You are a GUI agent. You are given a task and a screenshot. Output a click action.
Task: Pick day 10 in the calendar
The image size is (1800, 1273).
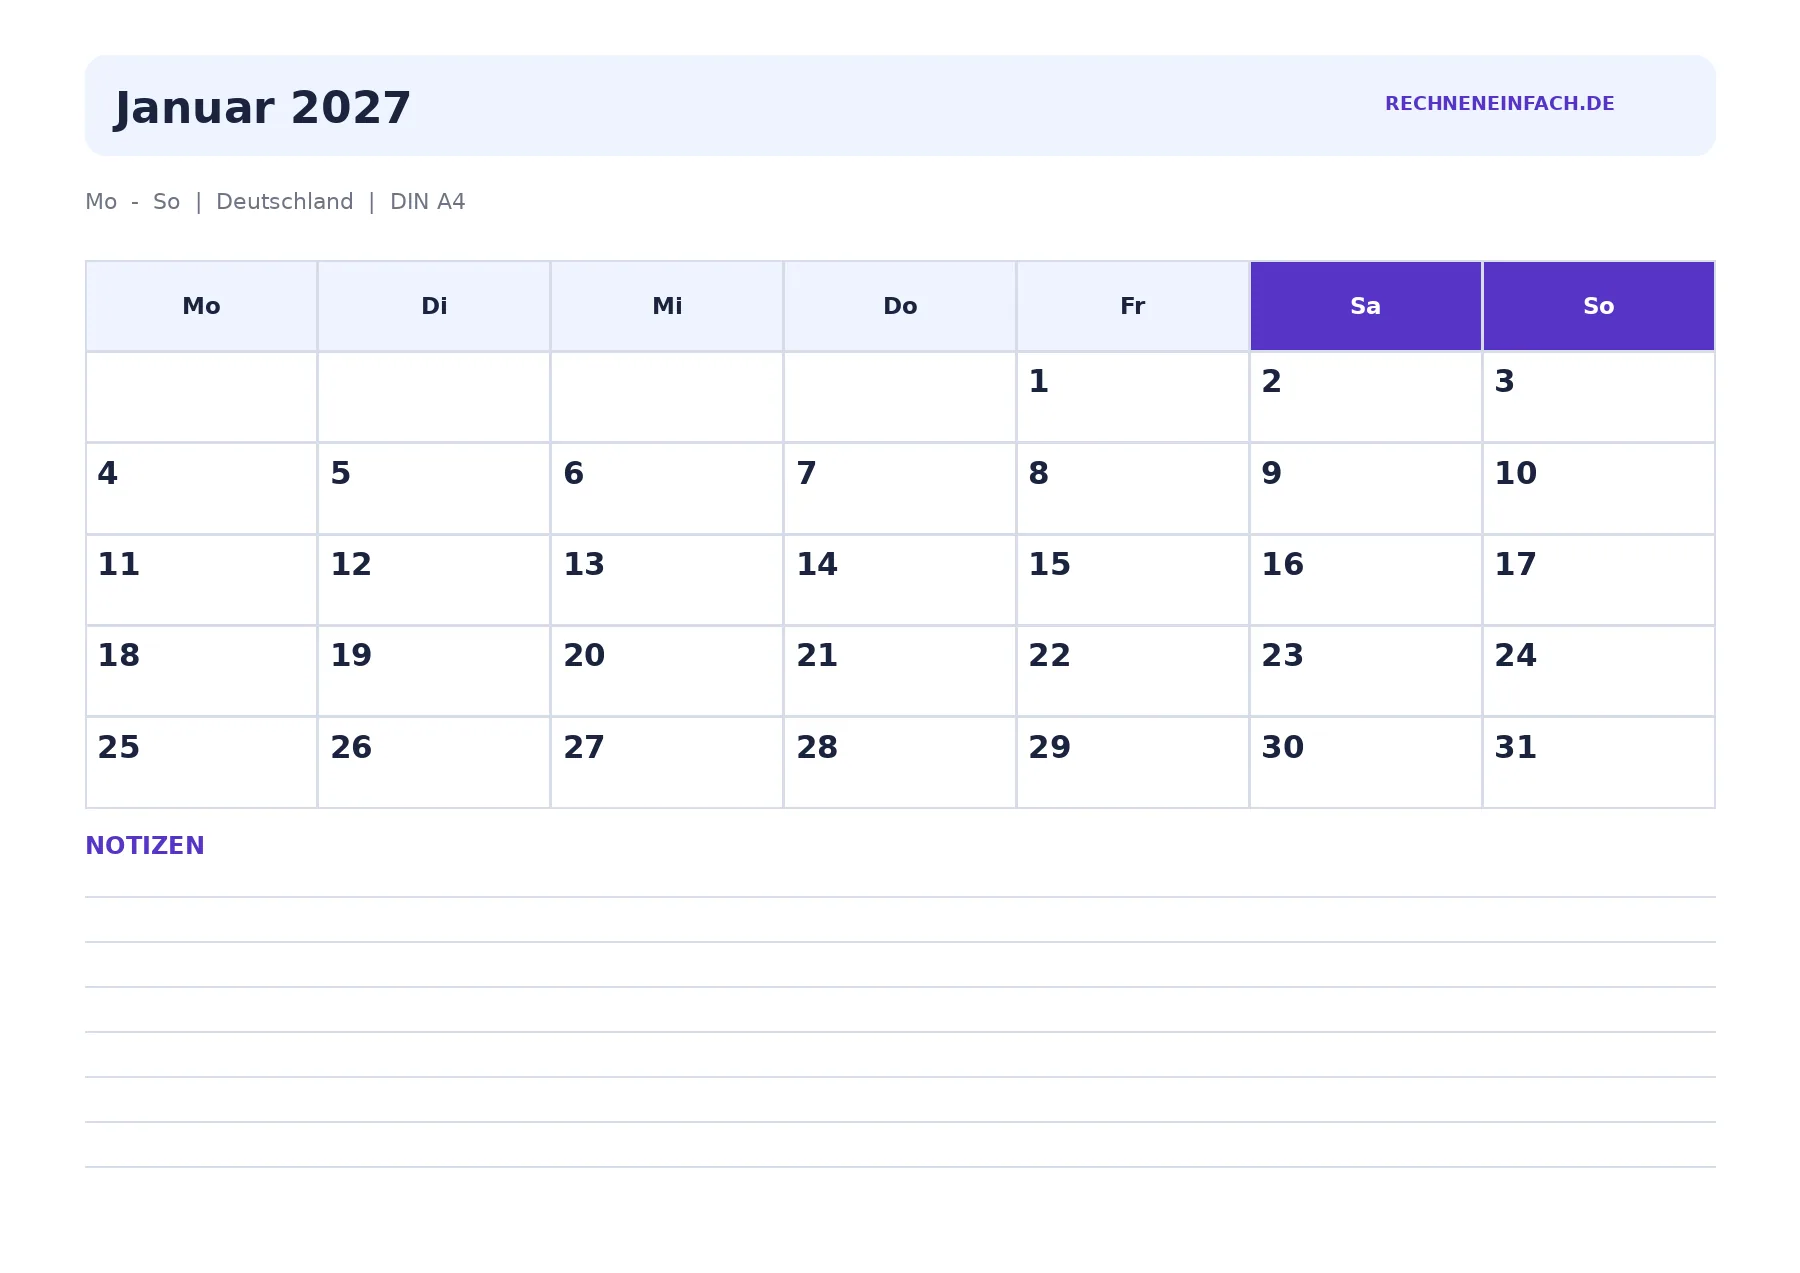point(1599,489)
